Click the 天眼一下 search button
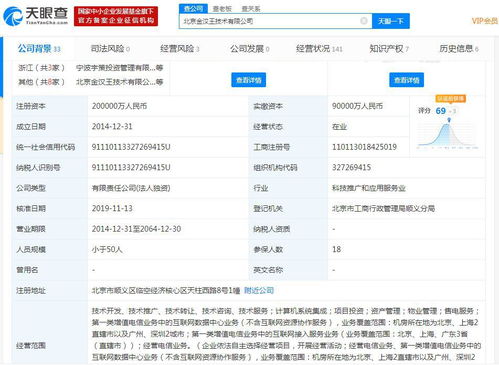 pos(391,21)
